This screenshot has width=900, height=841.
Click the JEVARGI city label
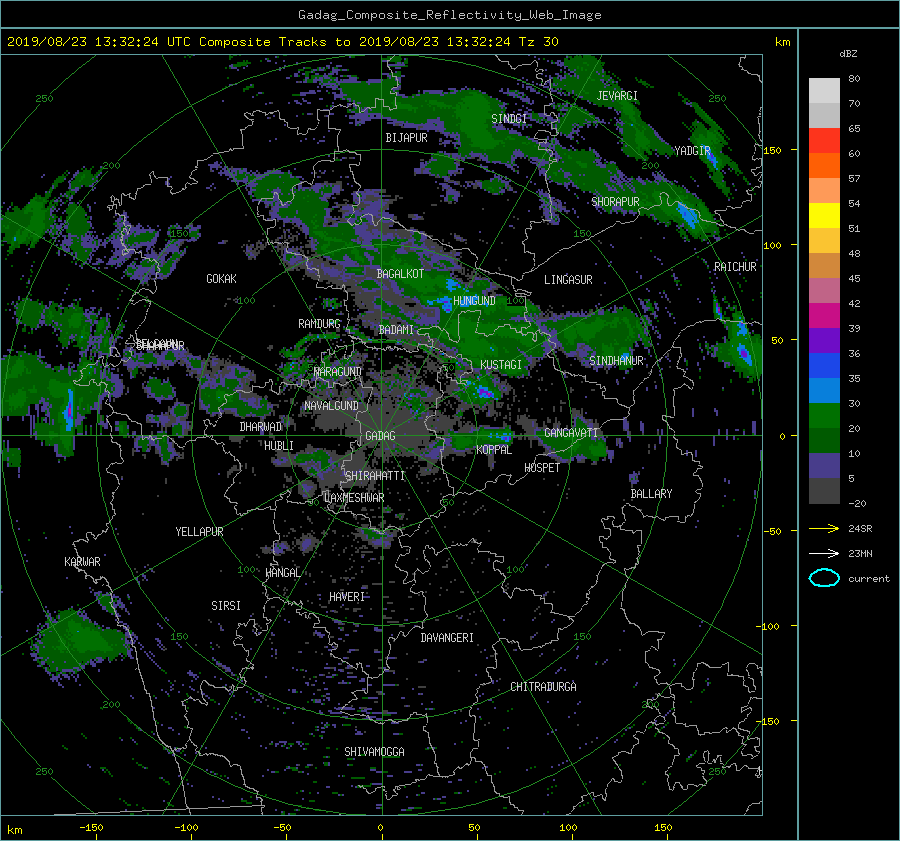(617, 96)
